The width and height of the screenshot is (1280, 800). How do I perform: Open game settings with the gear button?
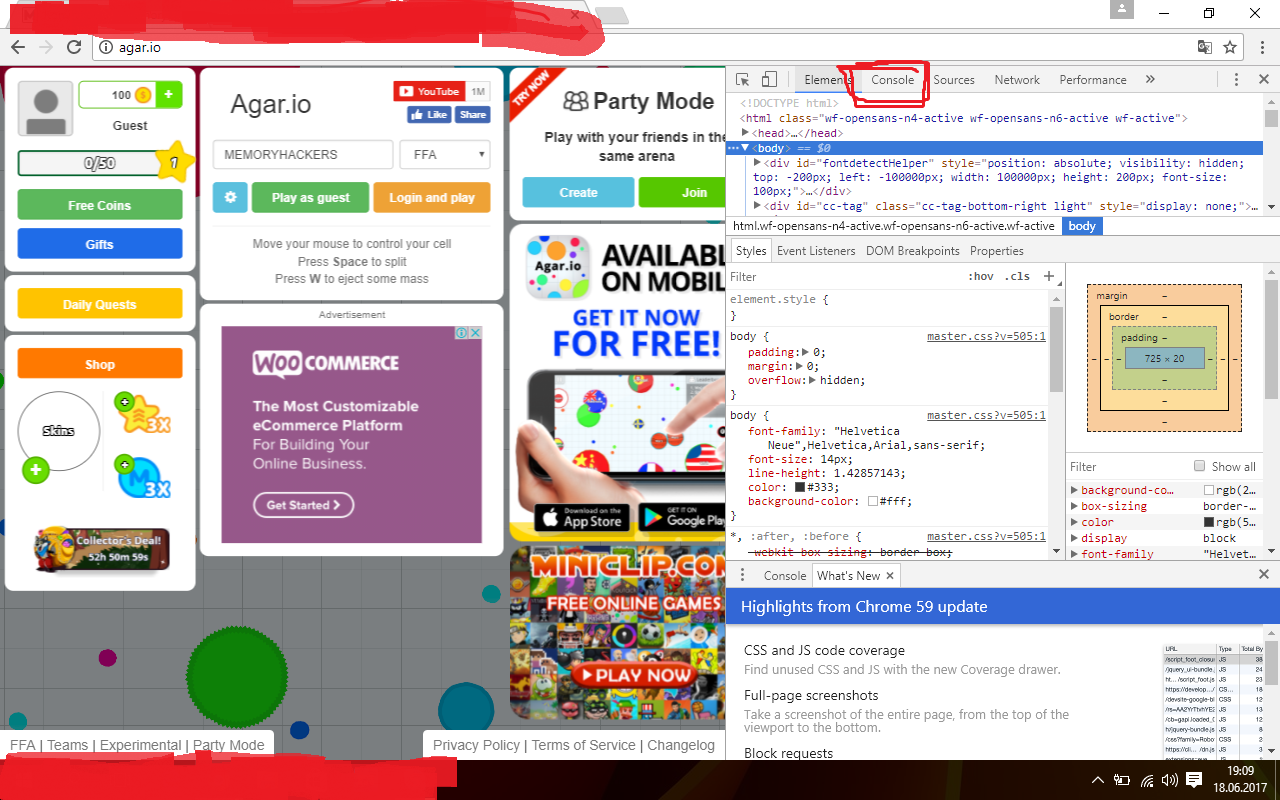[230, 197]
